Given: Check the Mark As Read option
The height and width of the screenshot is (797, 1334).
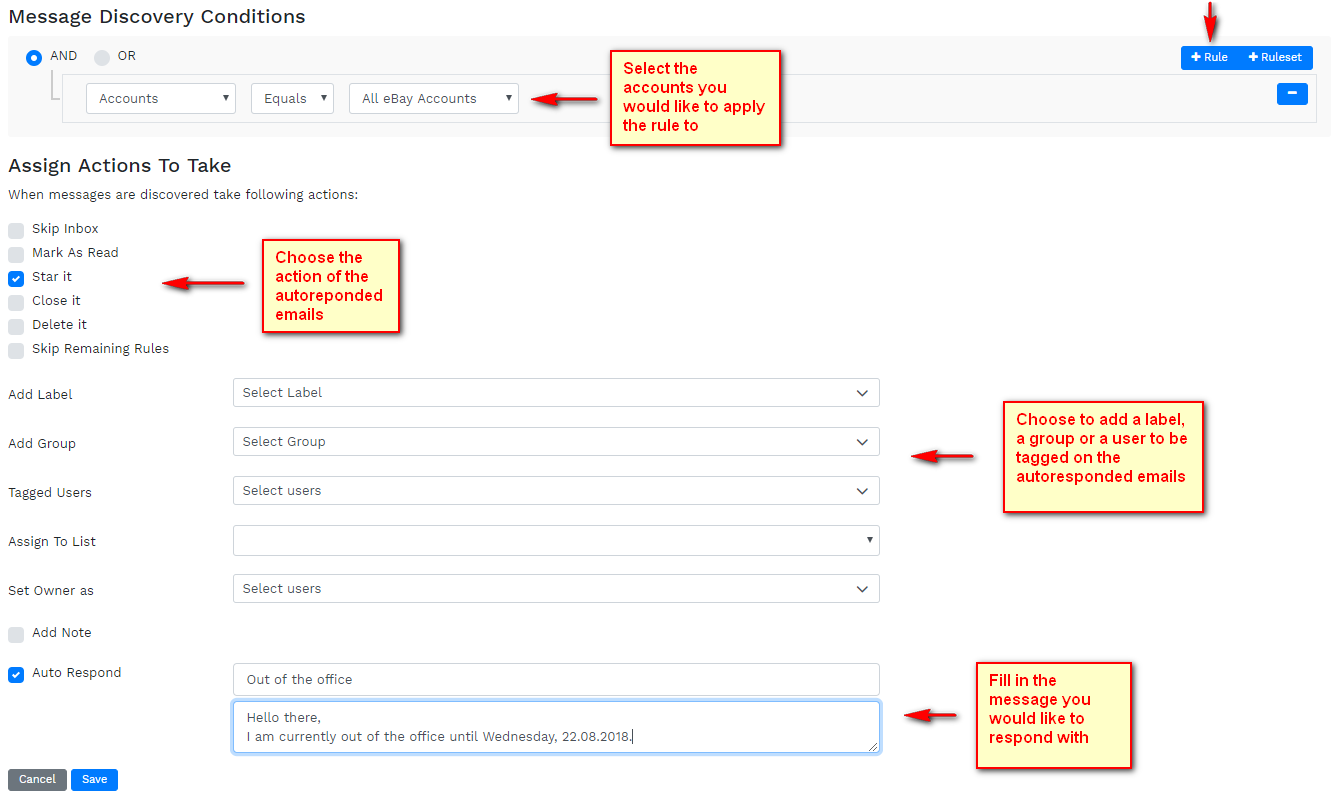Looking at the screenshot, I should click(x=16, y=254).
